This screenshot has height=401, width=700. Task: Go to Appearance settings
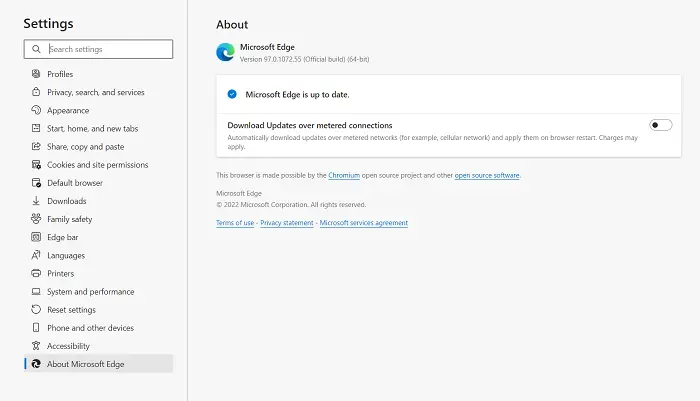click(98, 110)
